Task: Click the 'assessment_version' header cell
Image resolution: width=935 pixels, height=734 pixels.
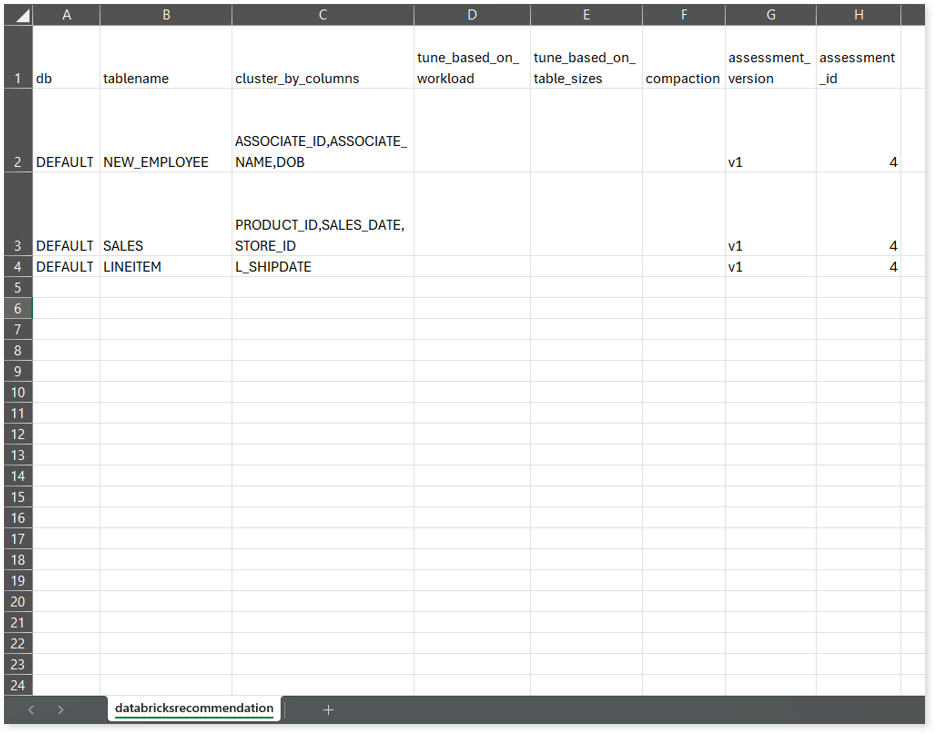Action: coord(770,57)
